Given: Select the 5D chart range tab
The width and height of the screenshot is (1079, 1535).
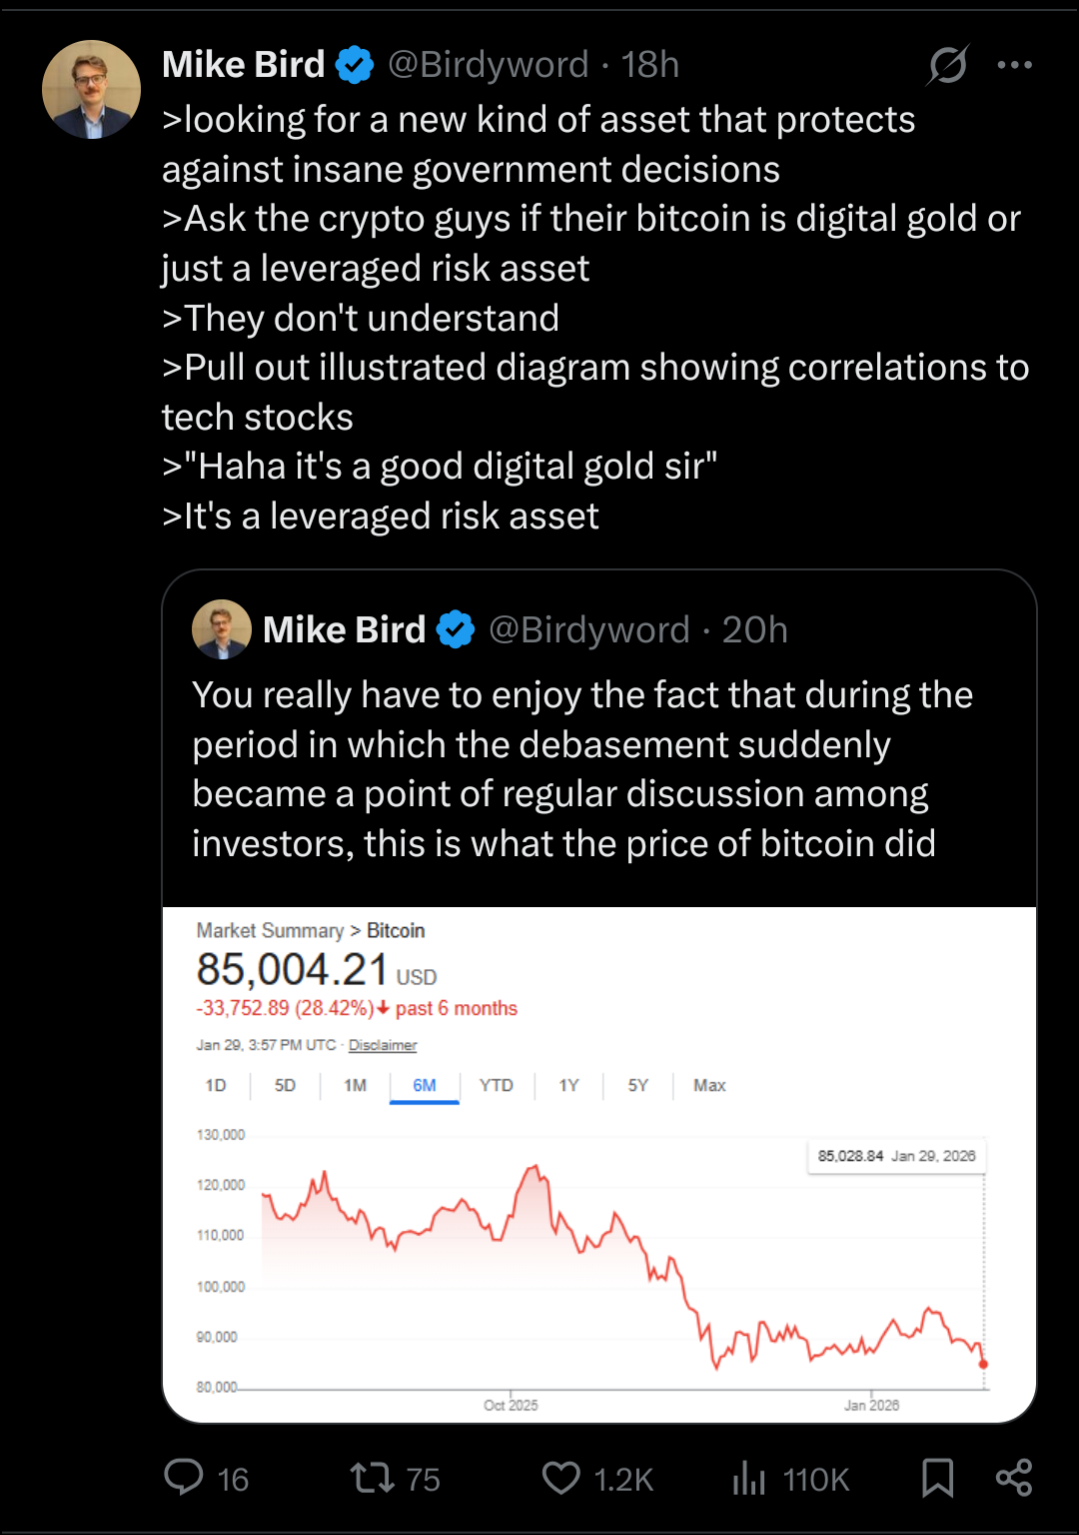Looking at the screenshot, I should pos(285,1085).
